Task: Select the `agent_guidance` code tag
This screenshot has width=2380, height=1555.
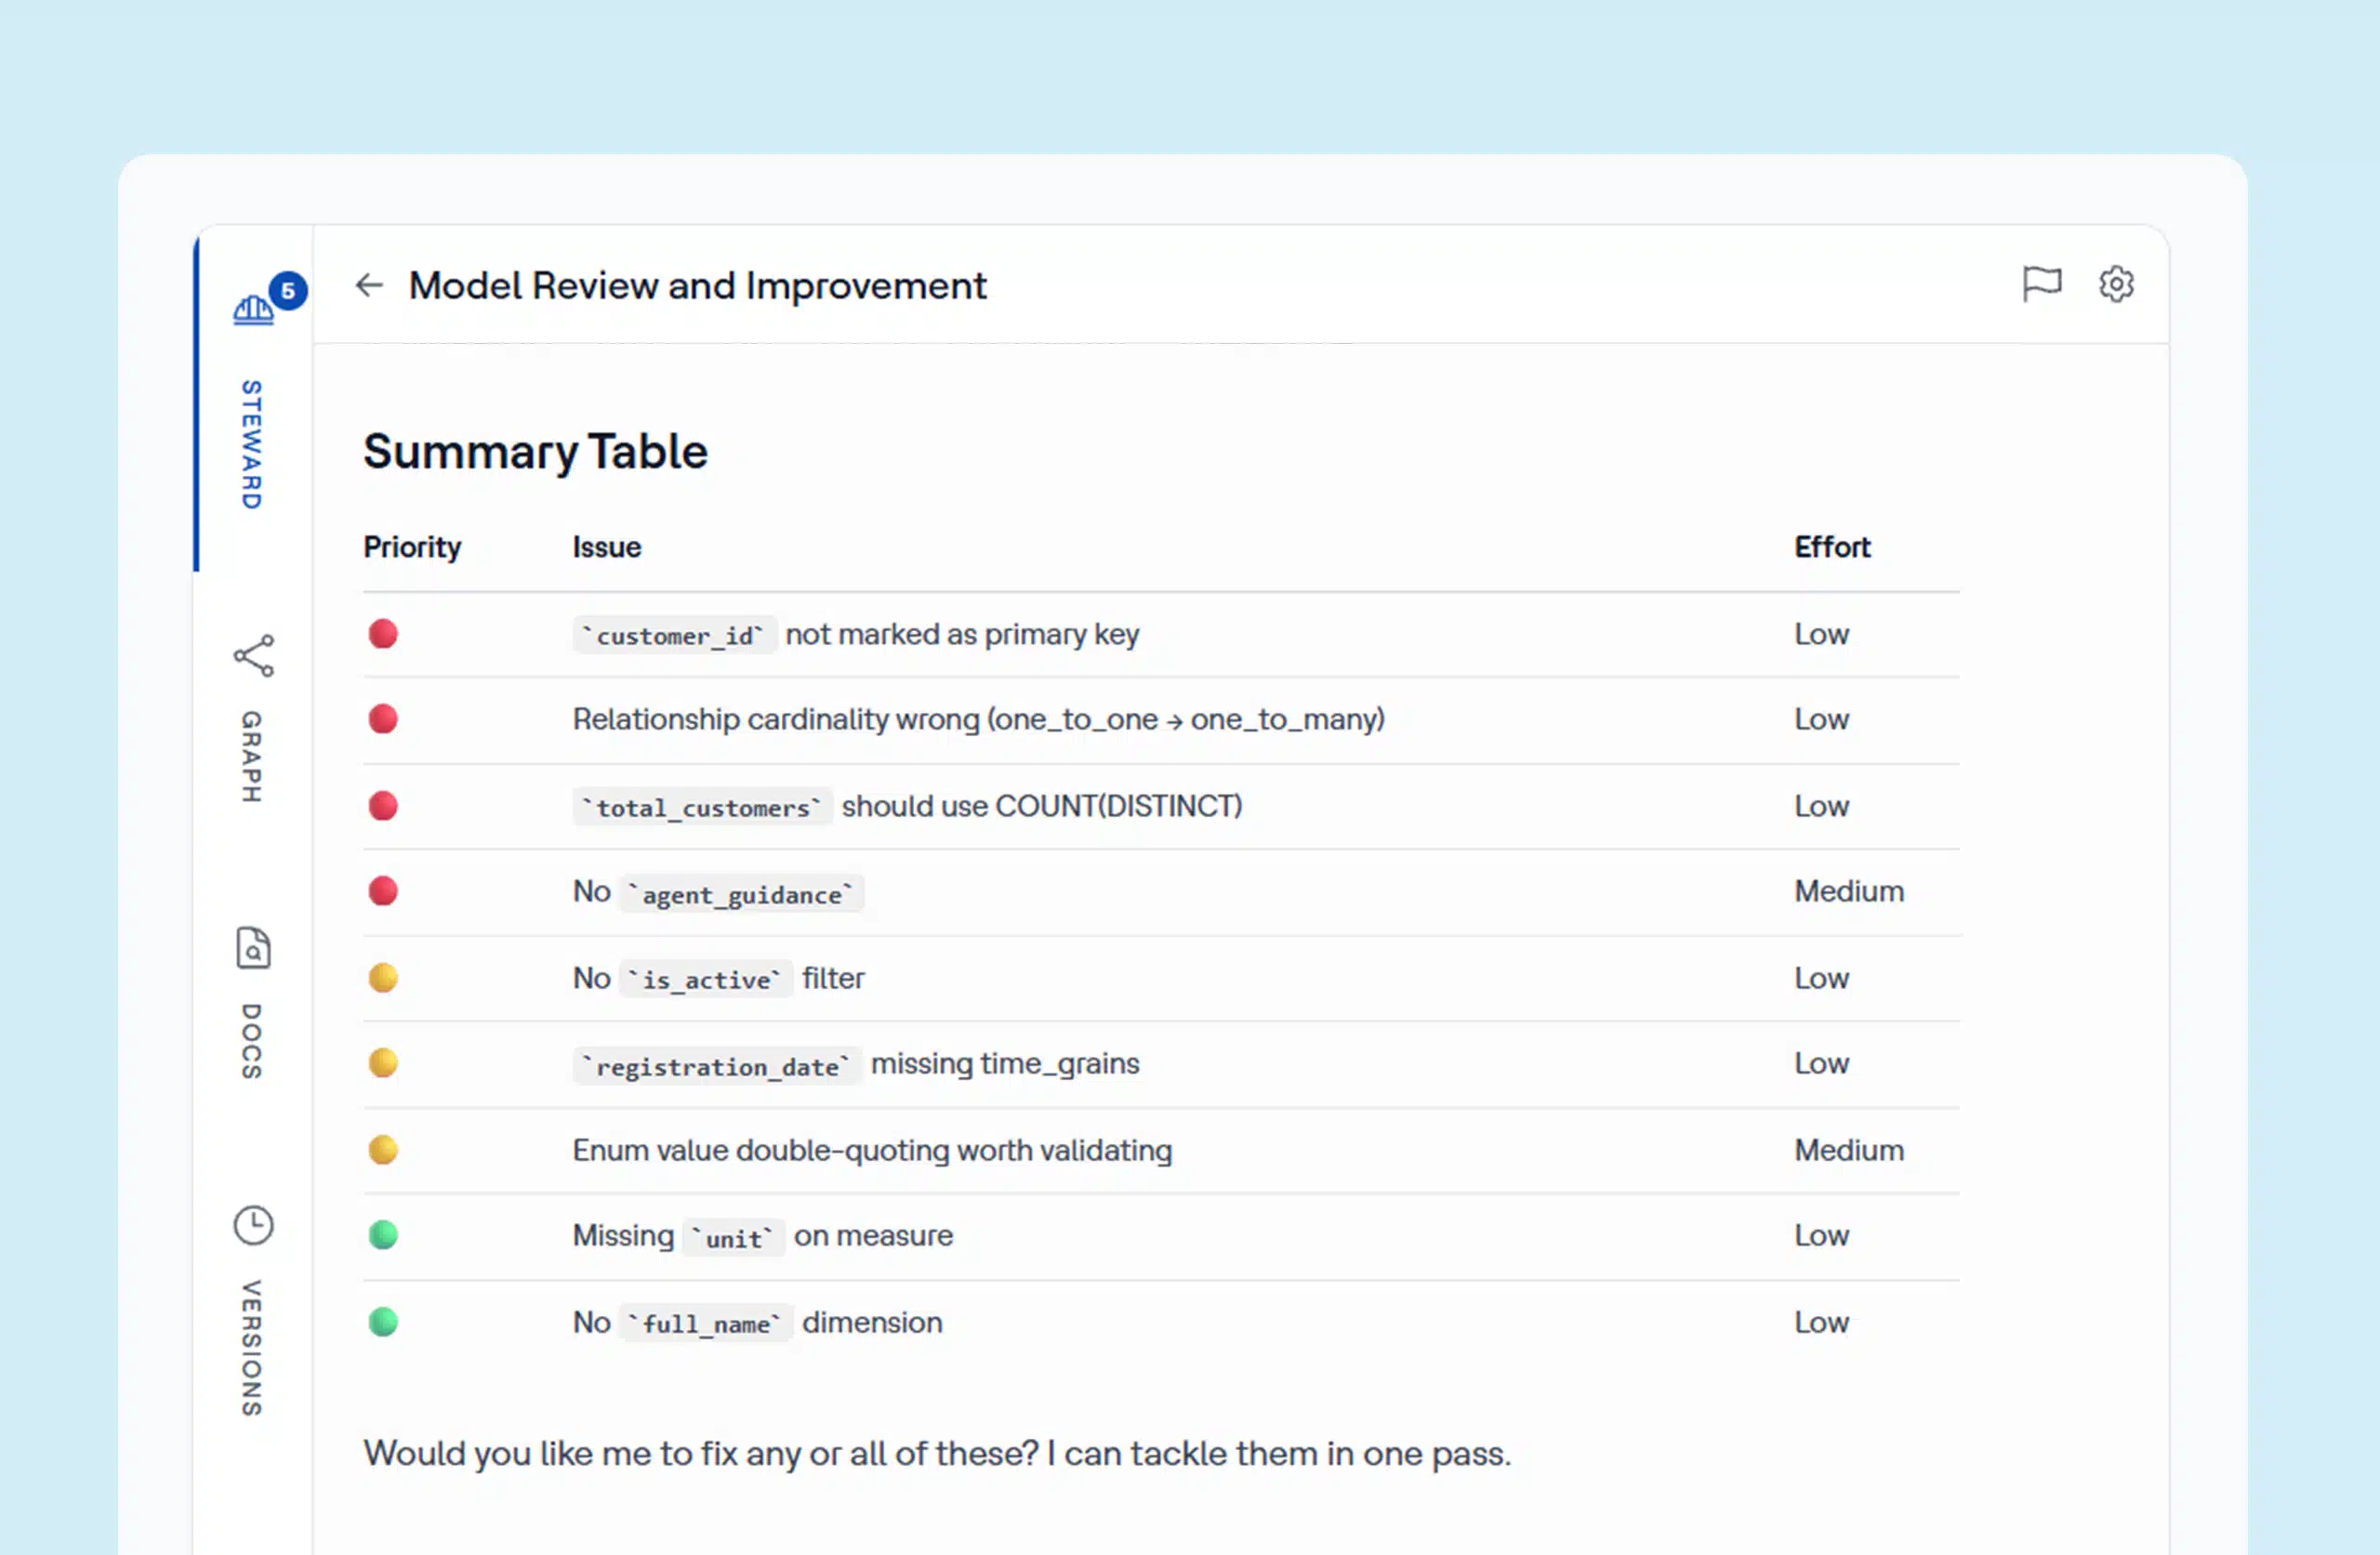Action: point(742,893)
